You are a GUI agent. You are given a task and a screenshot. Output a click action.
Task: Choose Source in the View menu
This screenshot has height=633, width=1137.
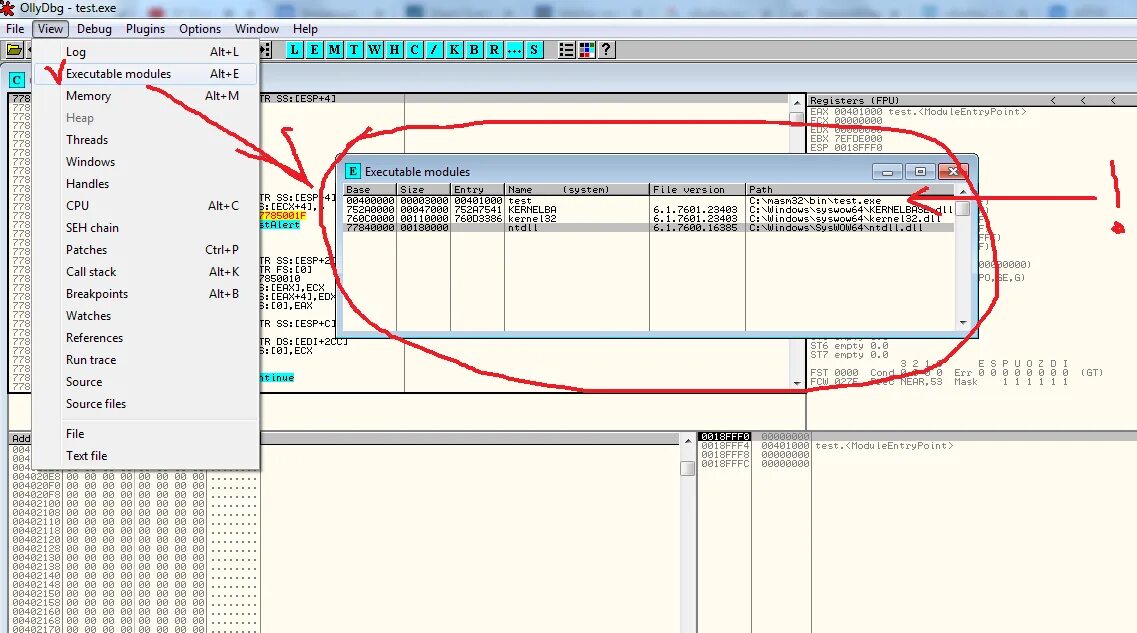point(146,381)
